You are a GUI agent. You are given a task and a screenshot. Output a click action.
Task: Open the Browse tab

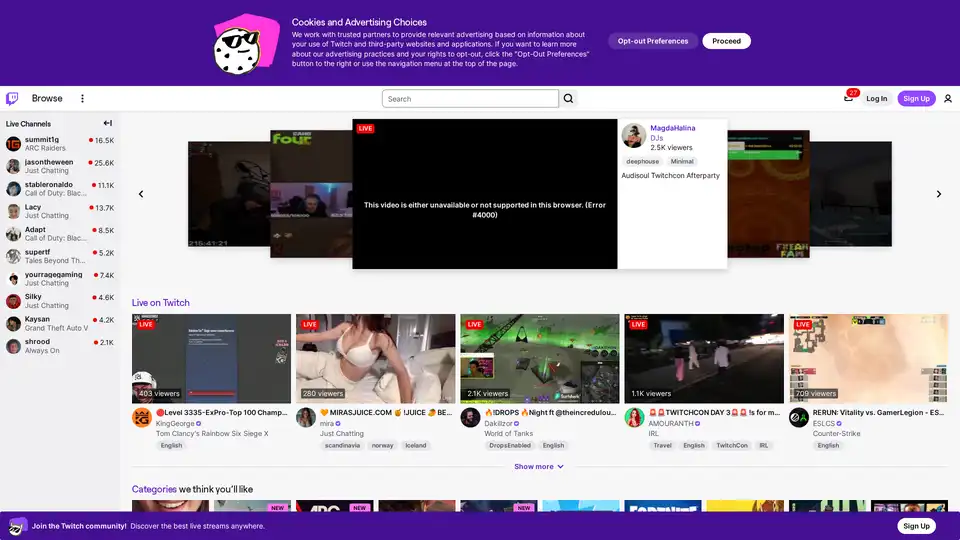click(x=47, y=99)
